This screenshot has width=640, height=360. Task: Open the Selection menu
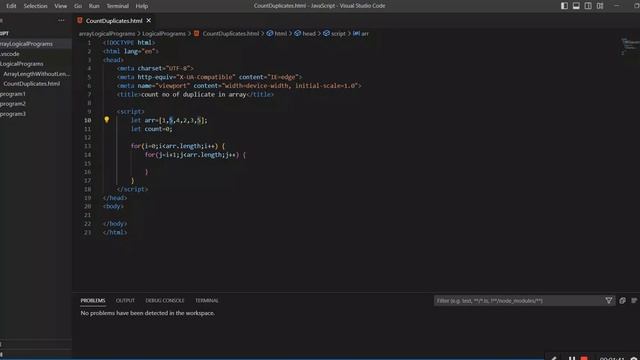click(35, 6)
